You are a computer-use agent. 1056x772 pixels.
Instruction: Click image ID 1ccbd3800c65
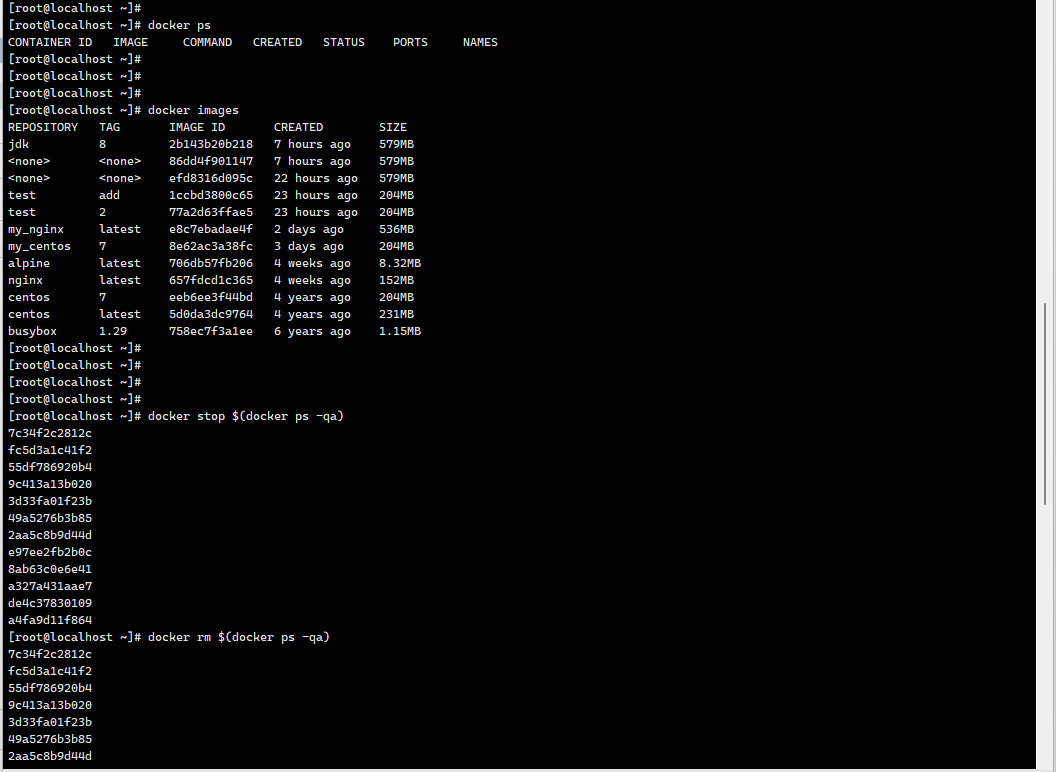click(211, 195)
